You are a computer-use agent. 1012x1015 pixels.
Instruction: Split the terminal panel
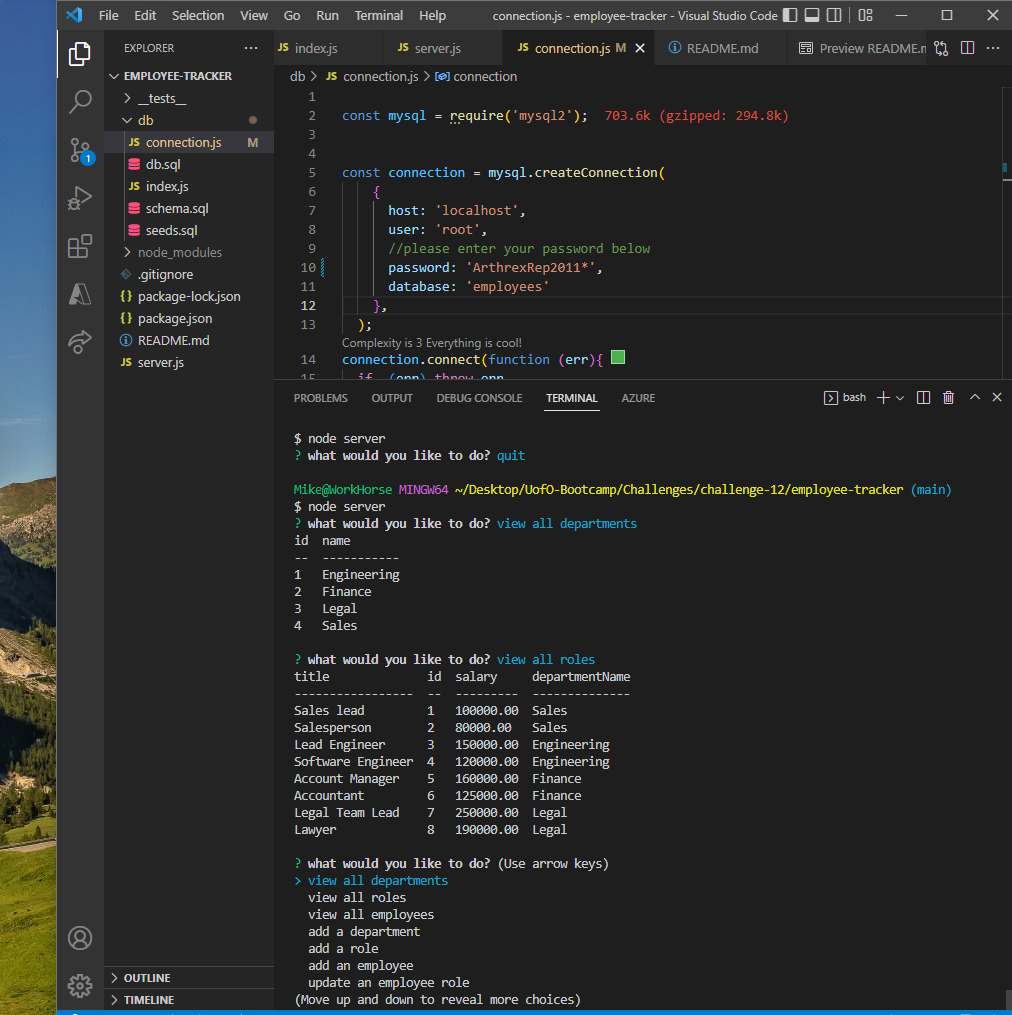pyautogui.click(x=923, y=397)
